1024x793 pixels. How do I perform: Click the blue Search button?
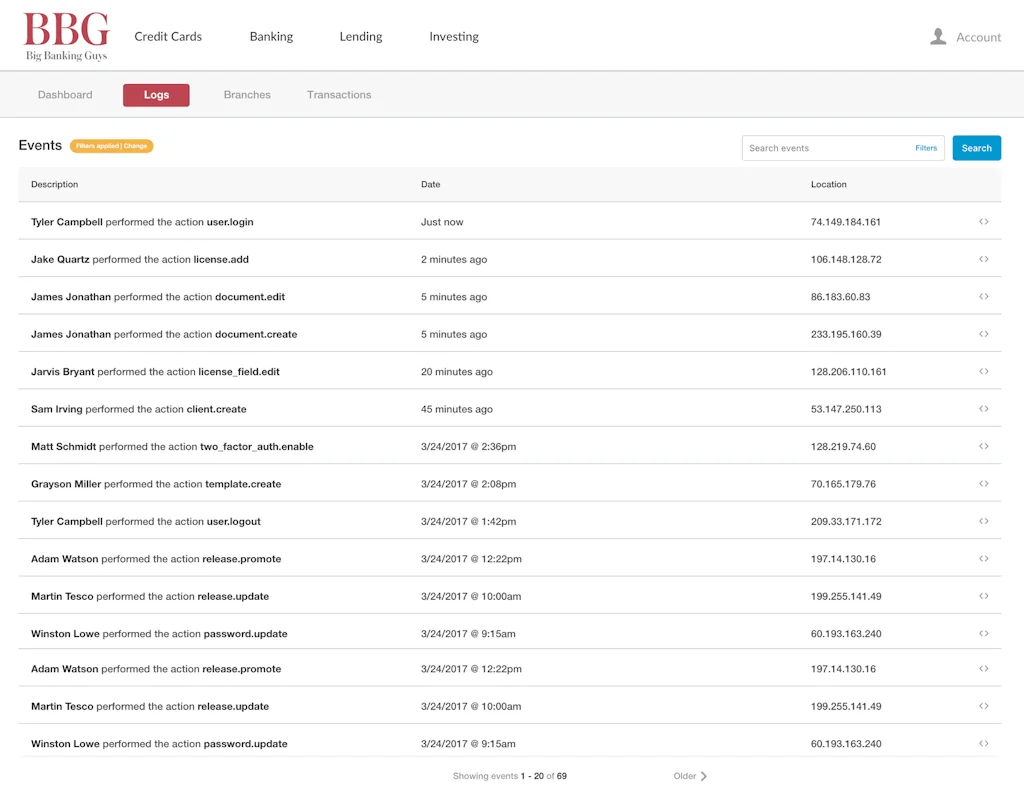[x=976, y=147]
